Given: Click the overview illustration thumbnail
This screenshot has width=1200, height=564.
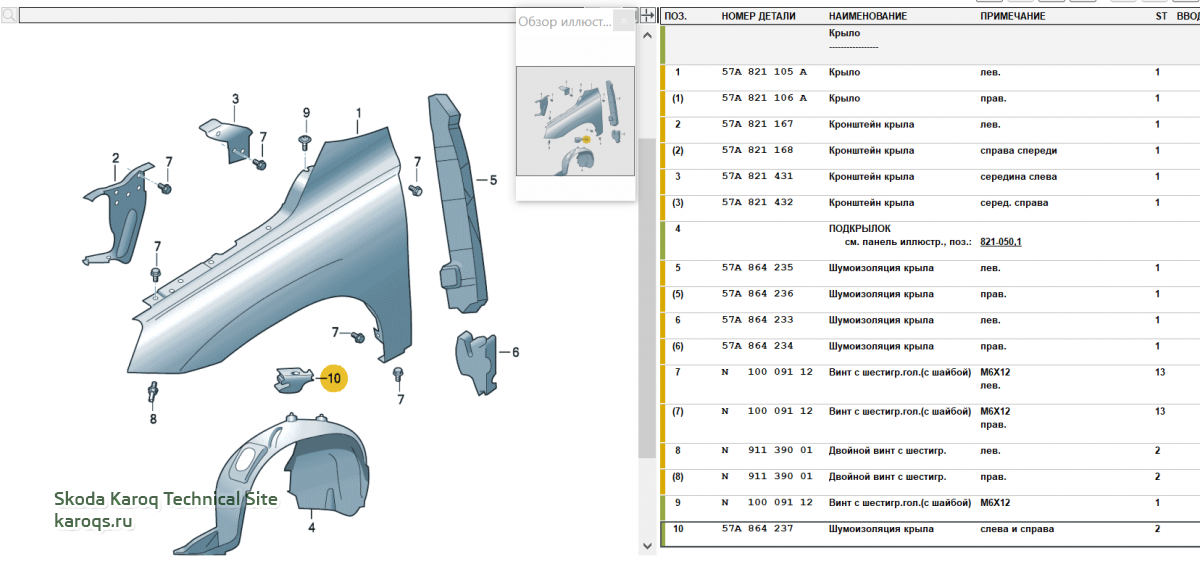Looking at the screenshot, I should [575, 120].
